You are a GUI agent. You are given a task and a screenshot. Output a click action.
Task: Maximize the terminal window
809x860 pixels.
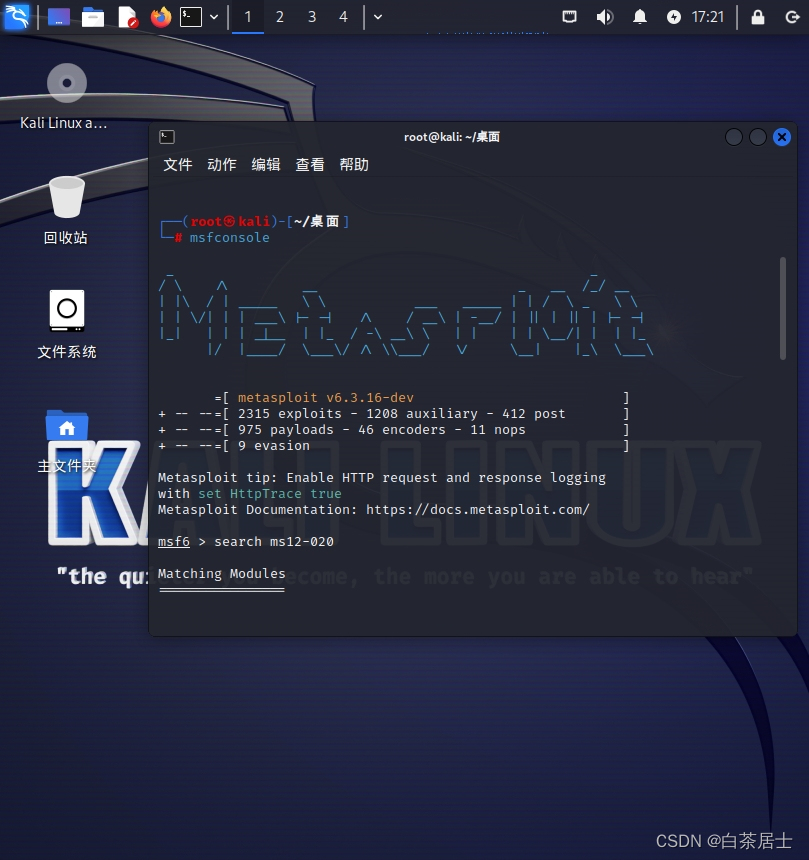pyautogui.click(x=757, y=137)
